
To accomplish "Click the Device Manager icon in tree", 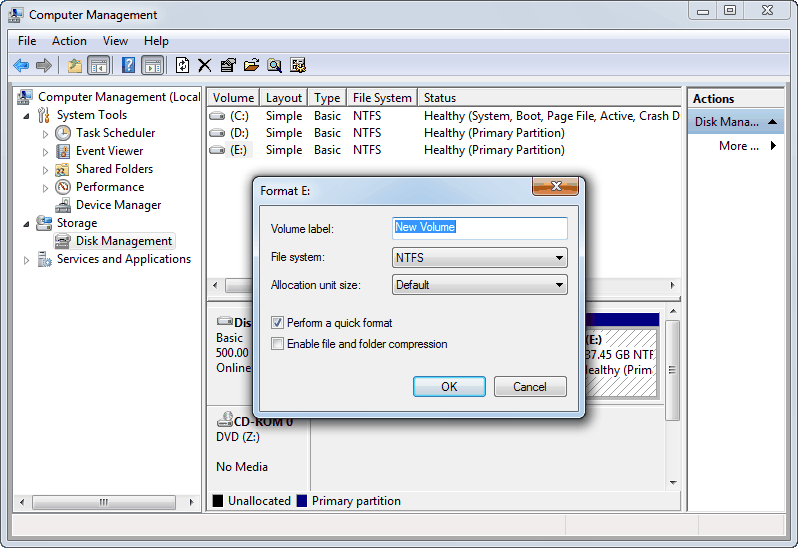I will 63,205.
